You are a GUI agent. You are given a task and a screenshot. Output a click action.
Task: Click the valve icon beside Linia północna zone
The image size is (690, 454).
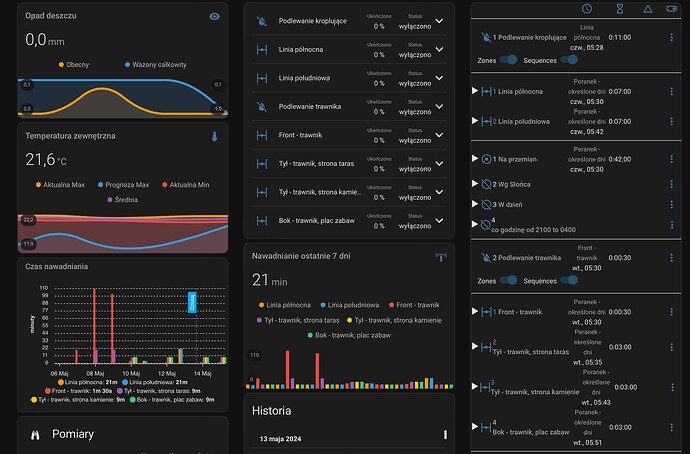pos(262,50)
